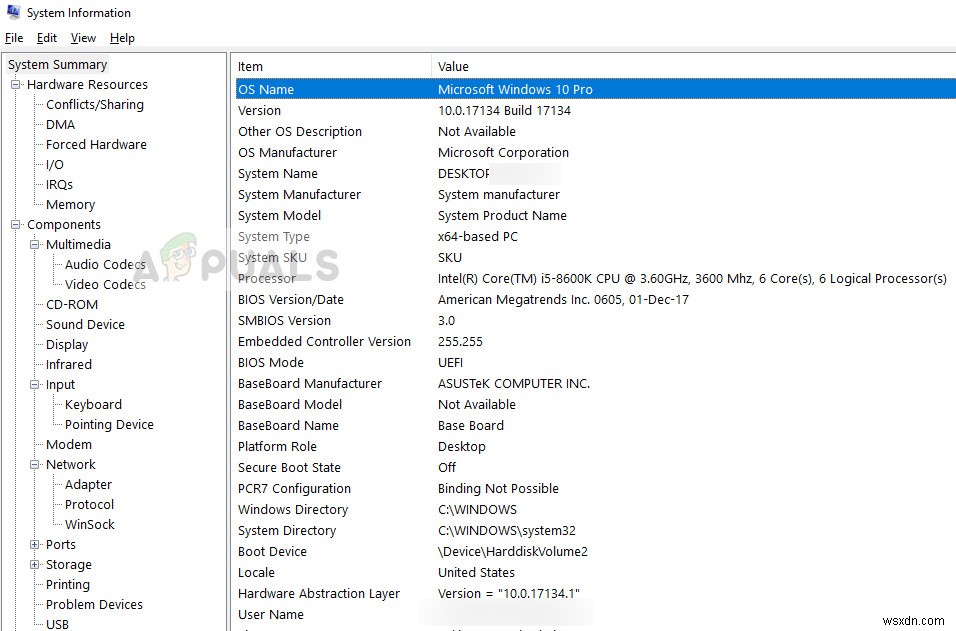This screenshot has height=631, width=956.
Task: Select the Other OS Description row
Action: tap(596, 132)
